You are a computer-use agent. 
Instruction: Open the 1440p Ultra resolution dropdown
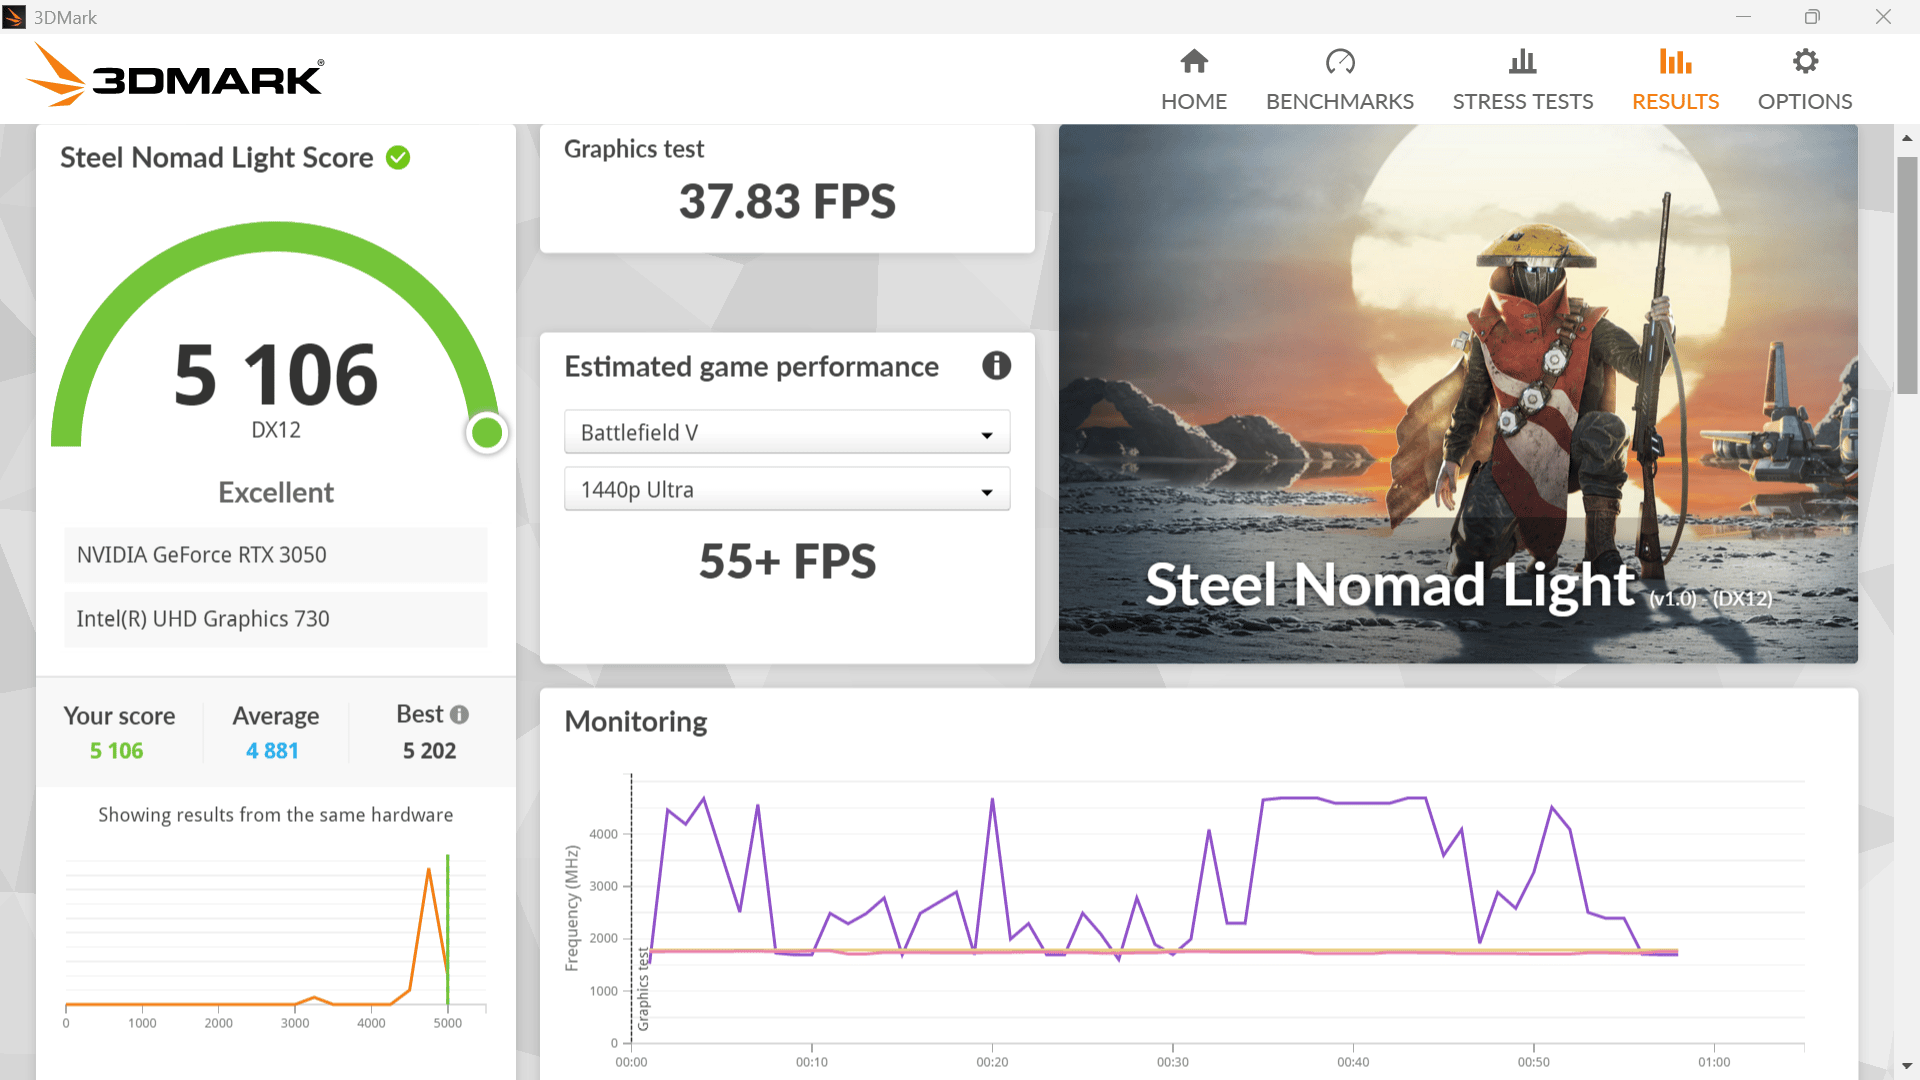click(x=787, y=490)
